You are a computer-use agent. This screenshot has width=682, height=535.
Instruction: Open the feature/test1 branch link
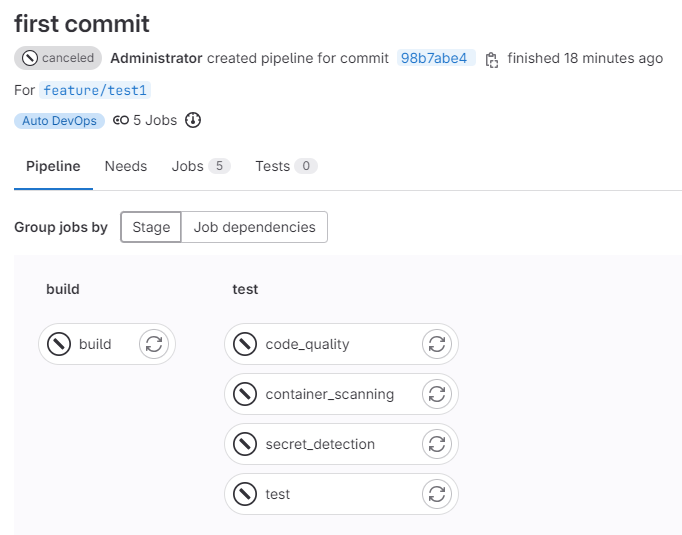pyautogui.click(x=95, y=90)
